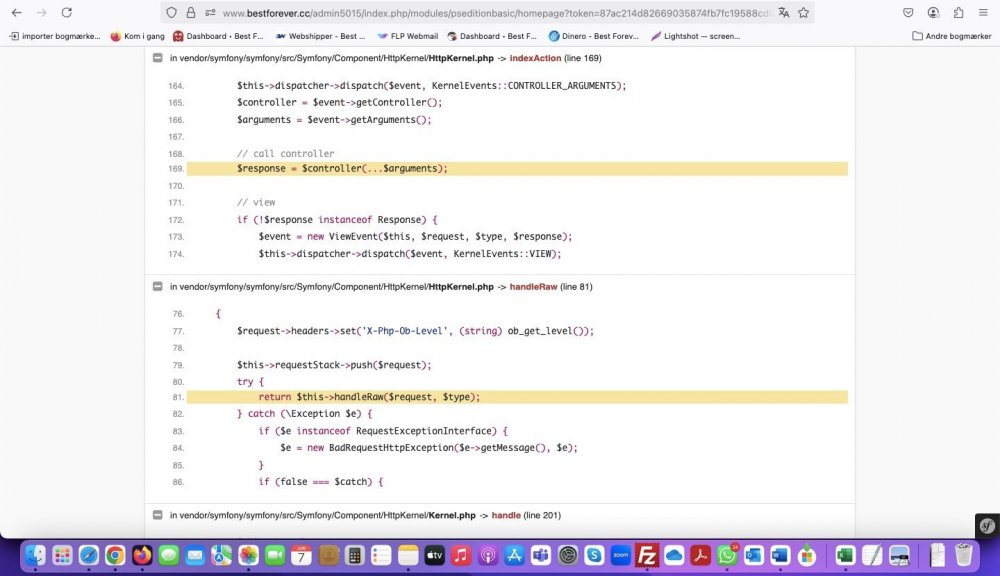Open Google Chrome from the dock
This screenshot has height=576, width=1000.
(x=115, y=556)
